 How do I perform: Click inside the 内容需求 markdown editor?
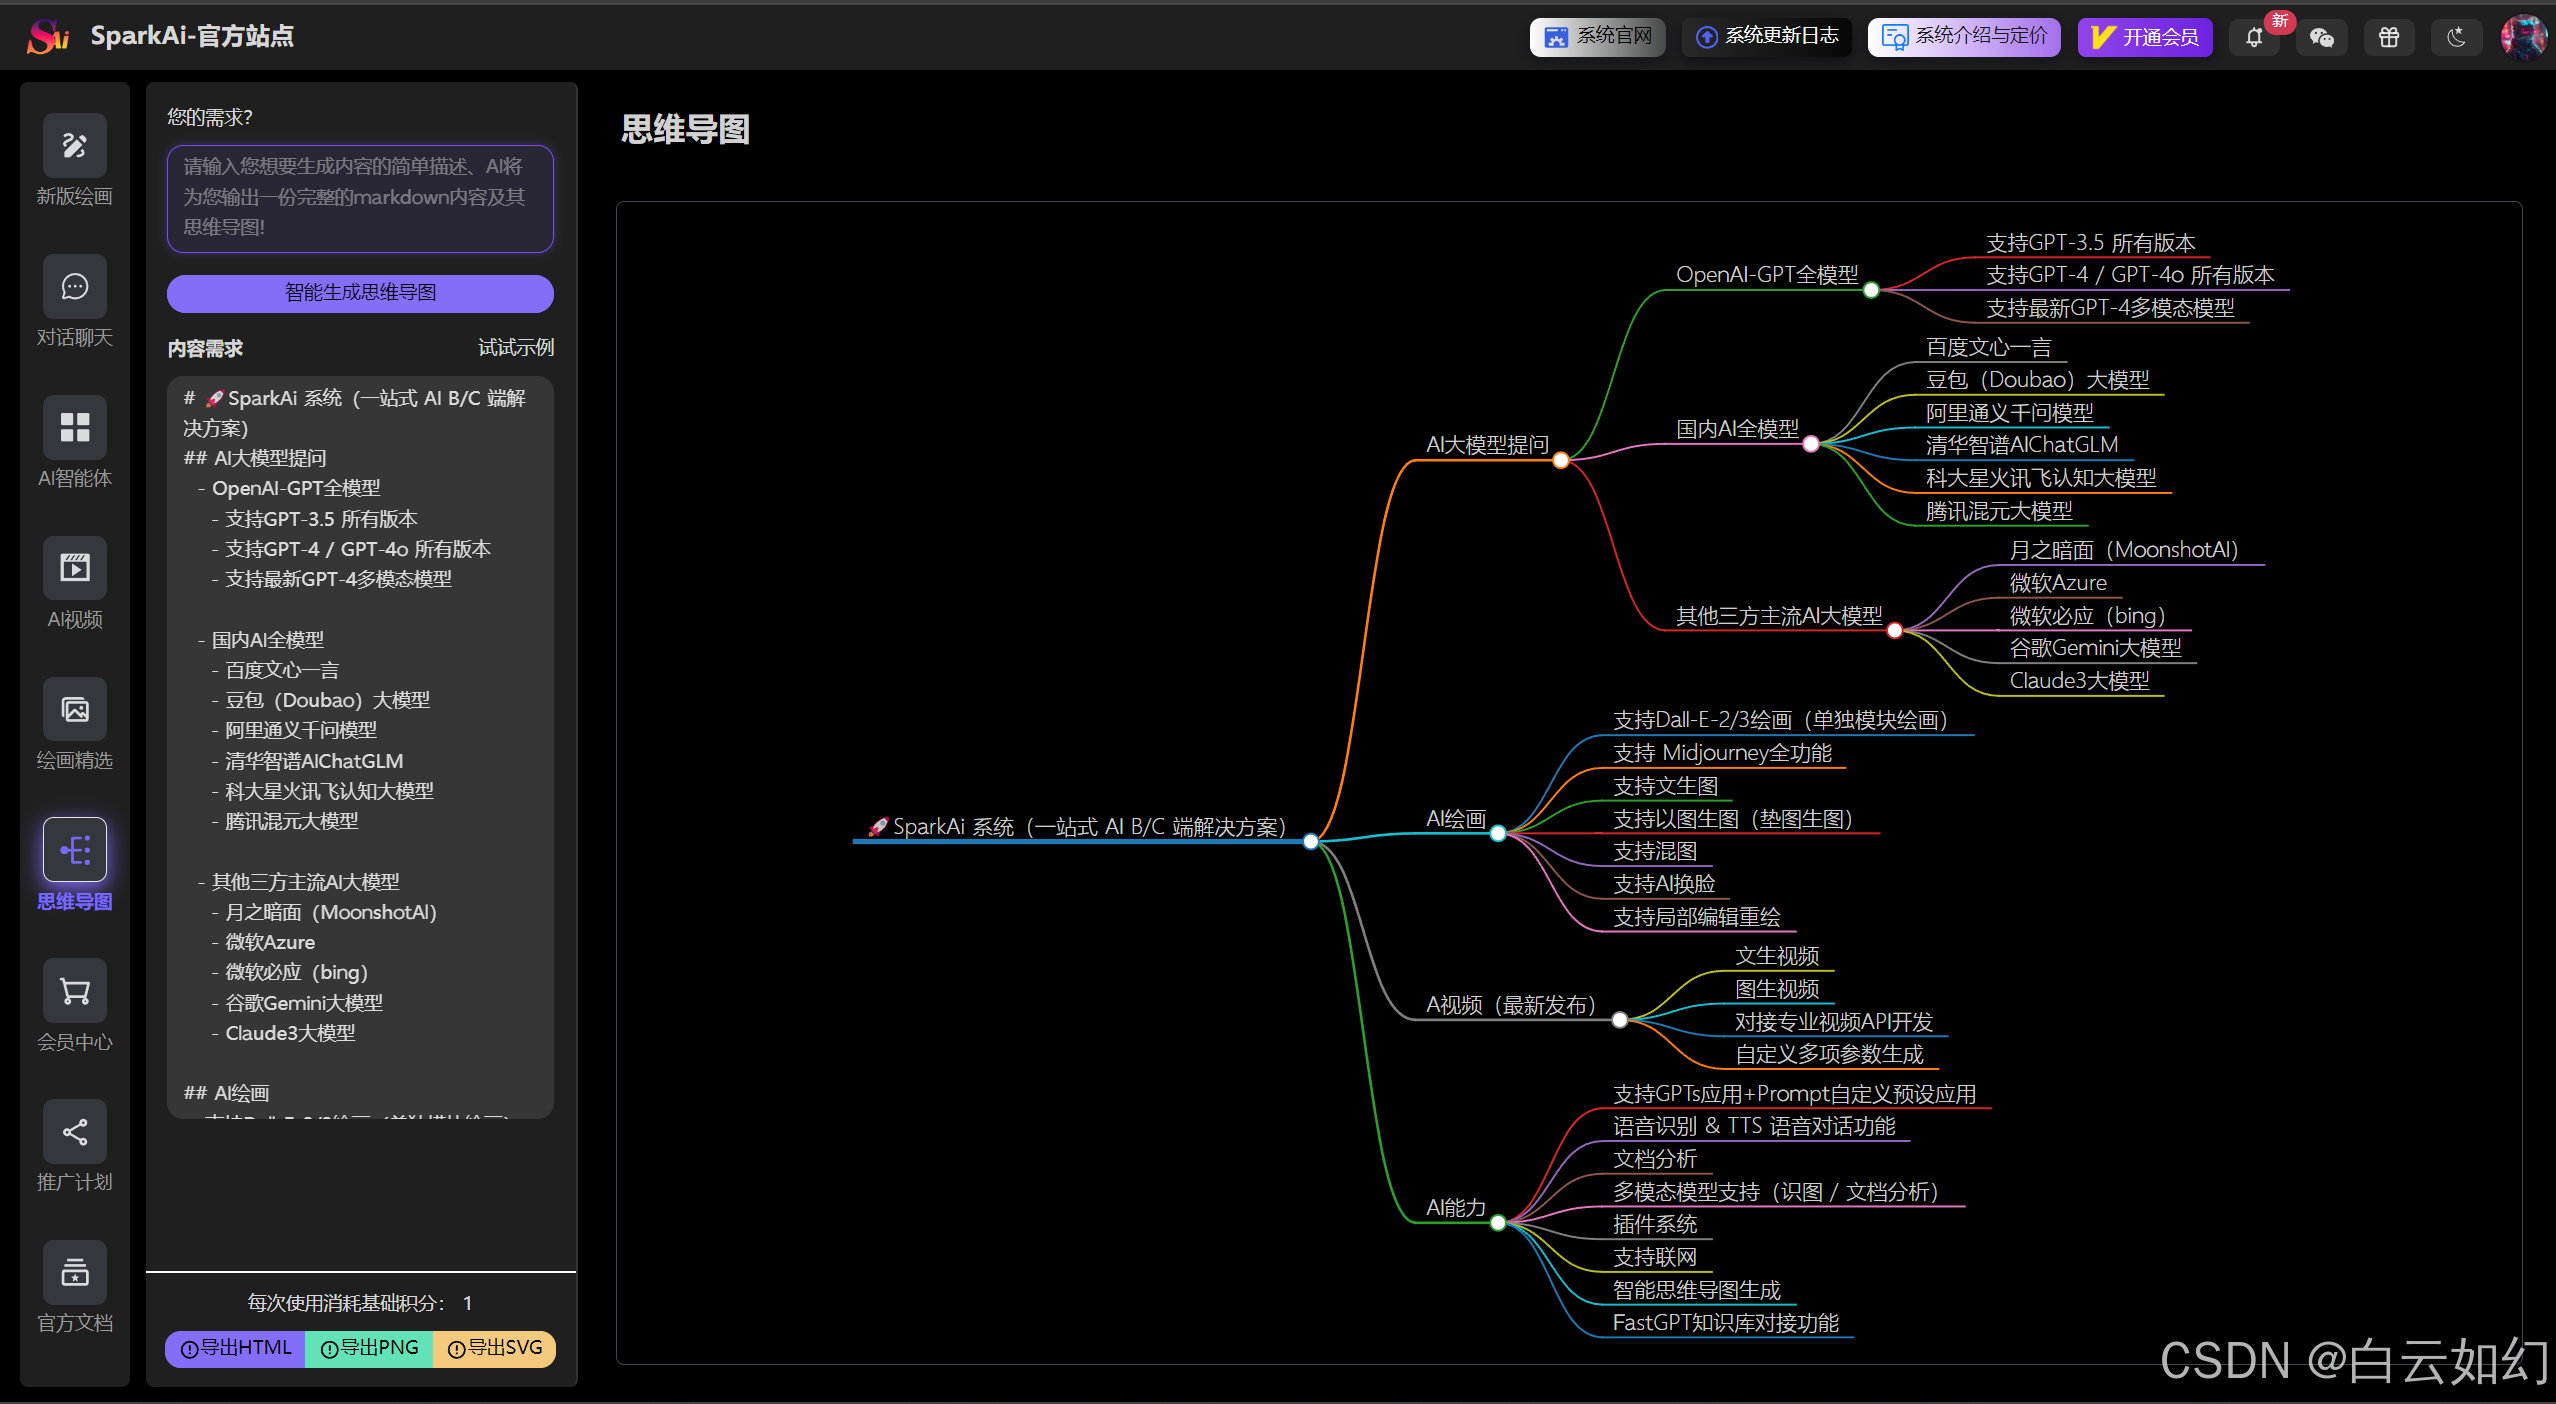pos(360,746)
